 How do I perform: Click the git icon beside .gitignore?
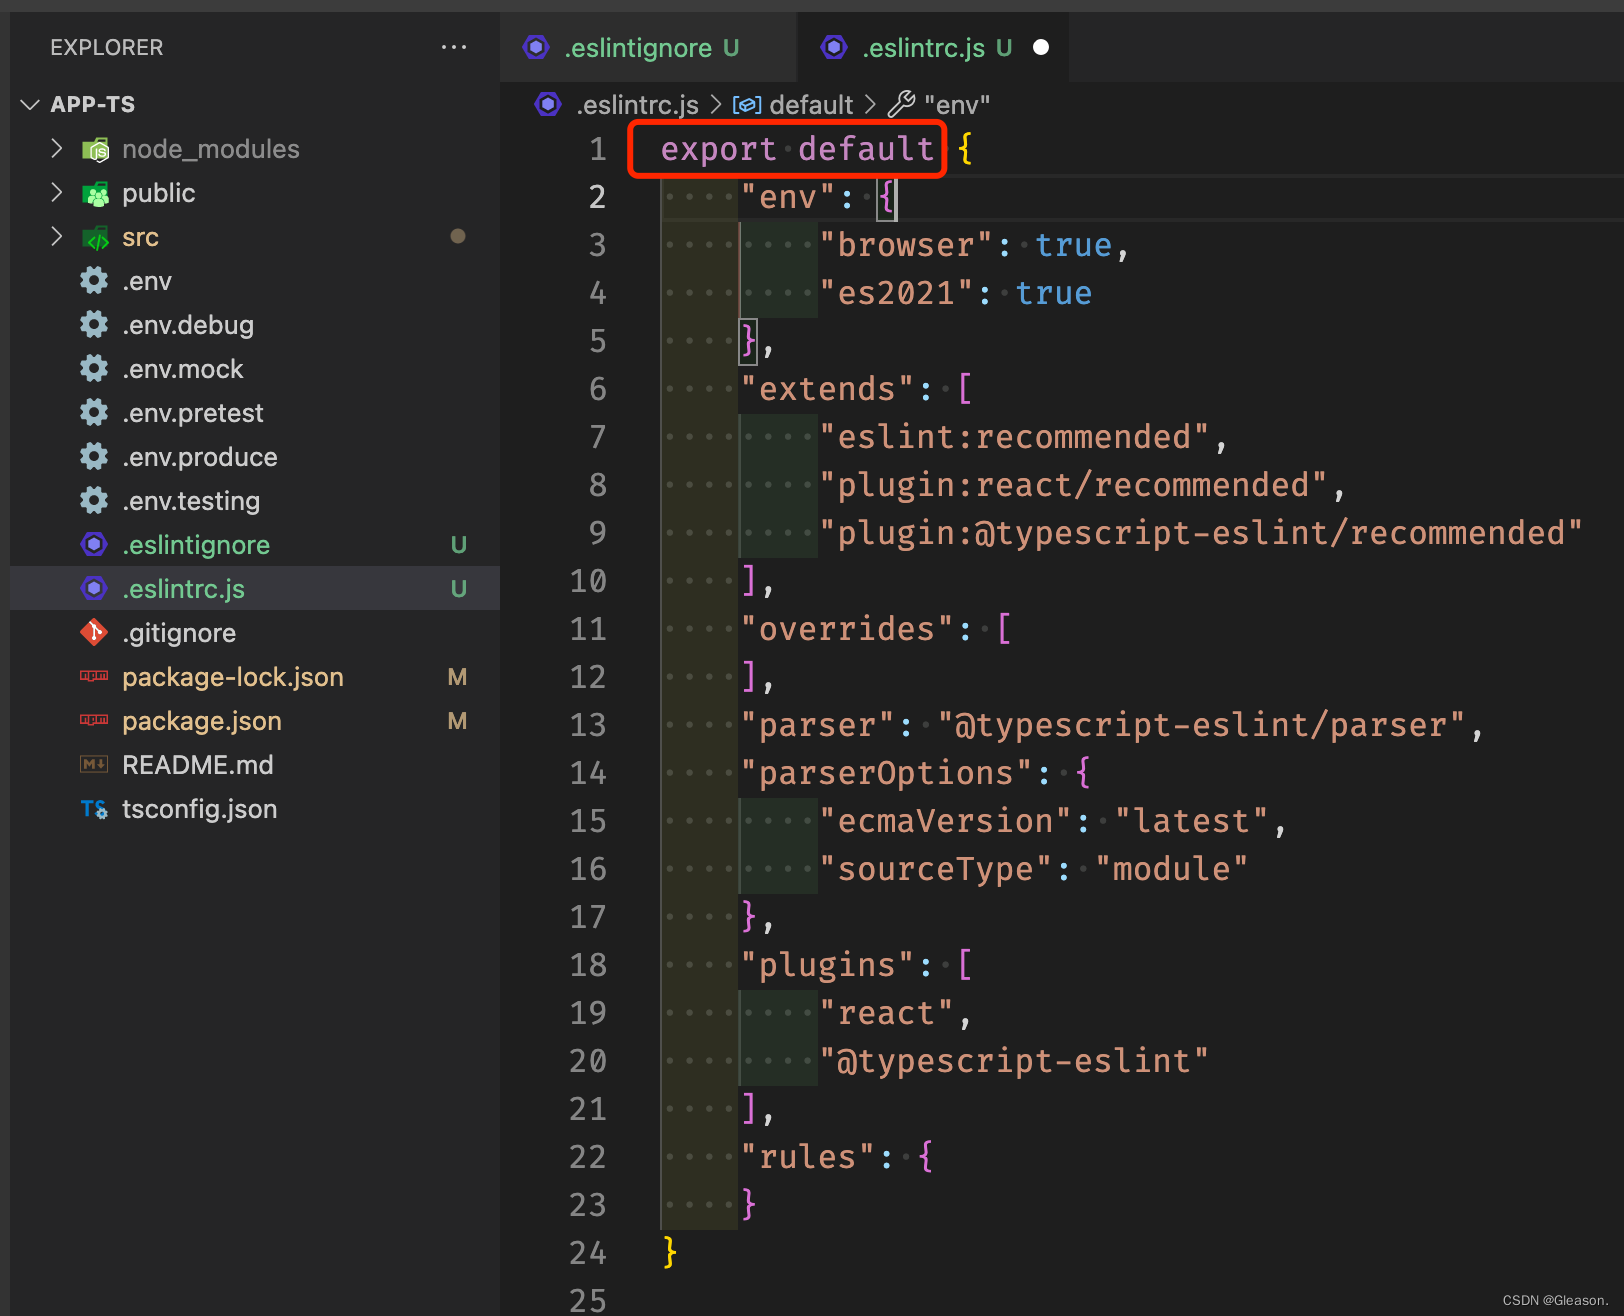click(94, 632)
